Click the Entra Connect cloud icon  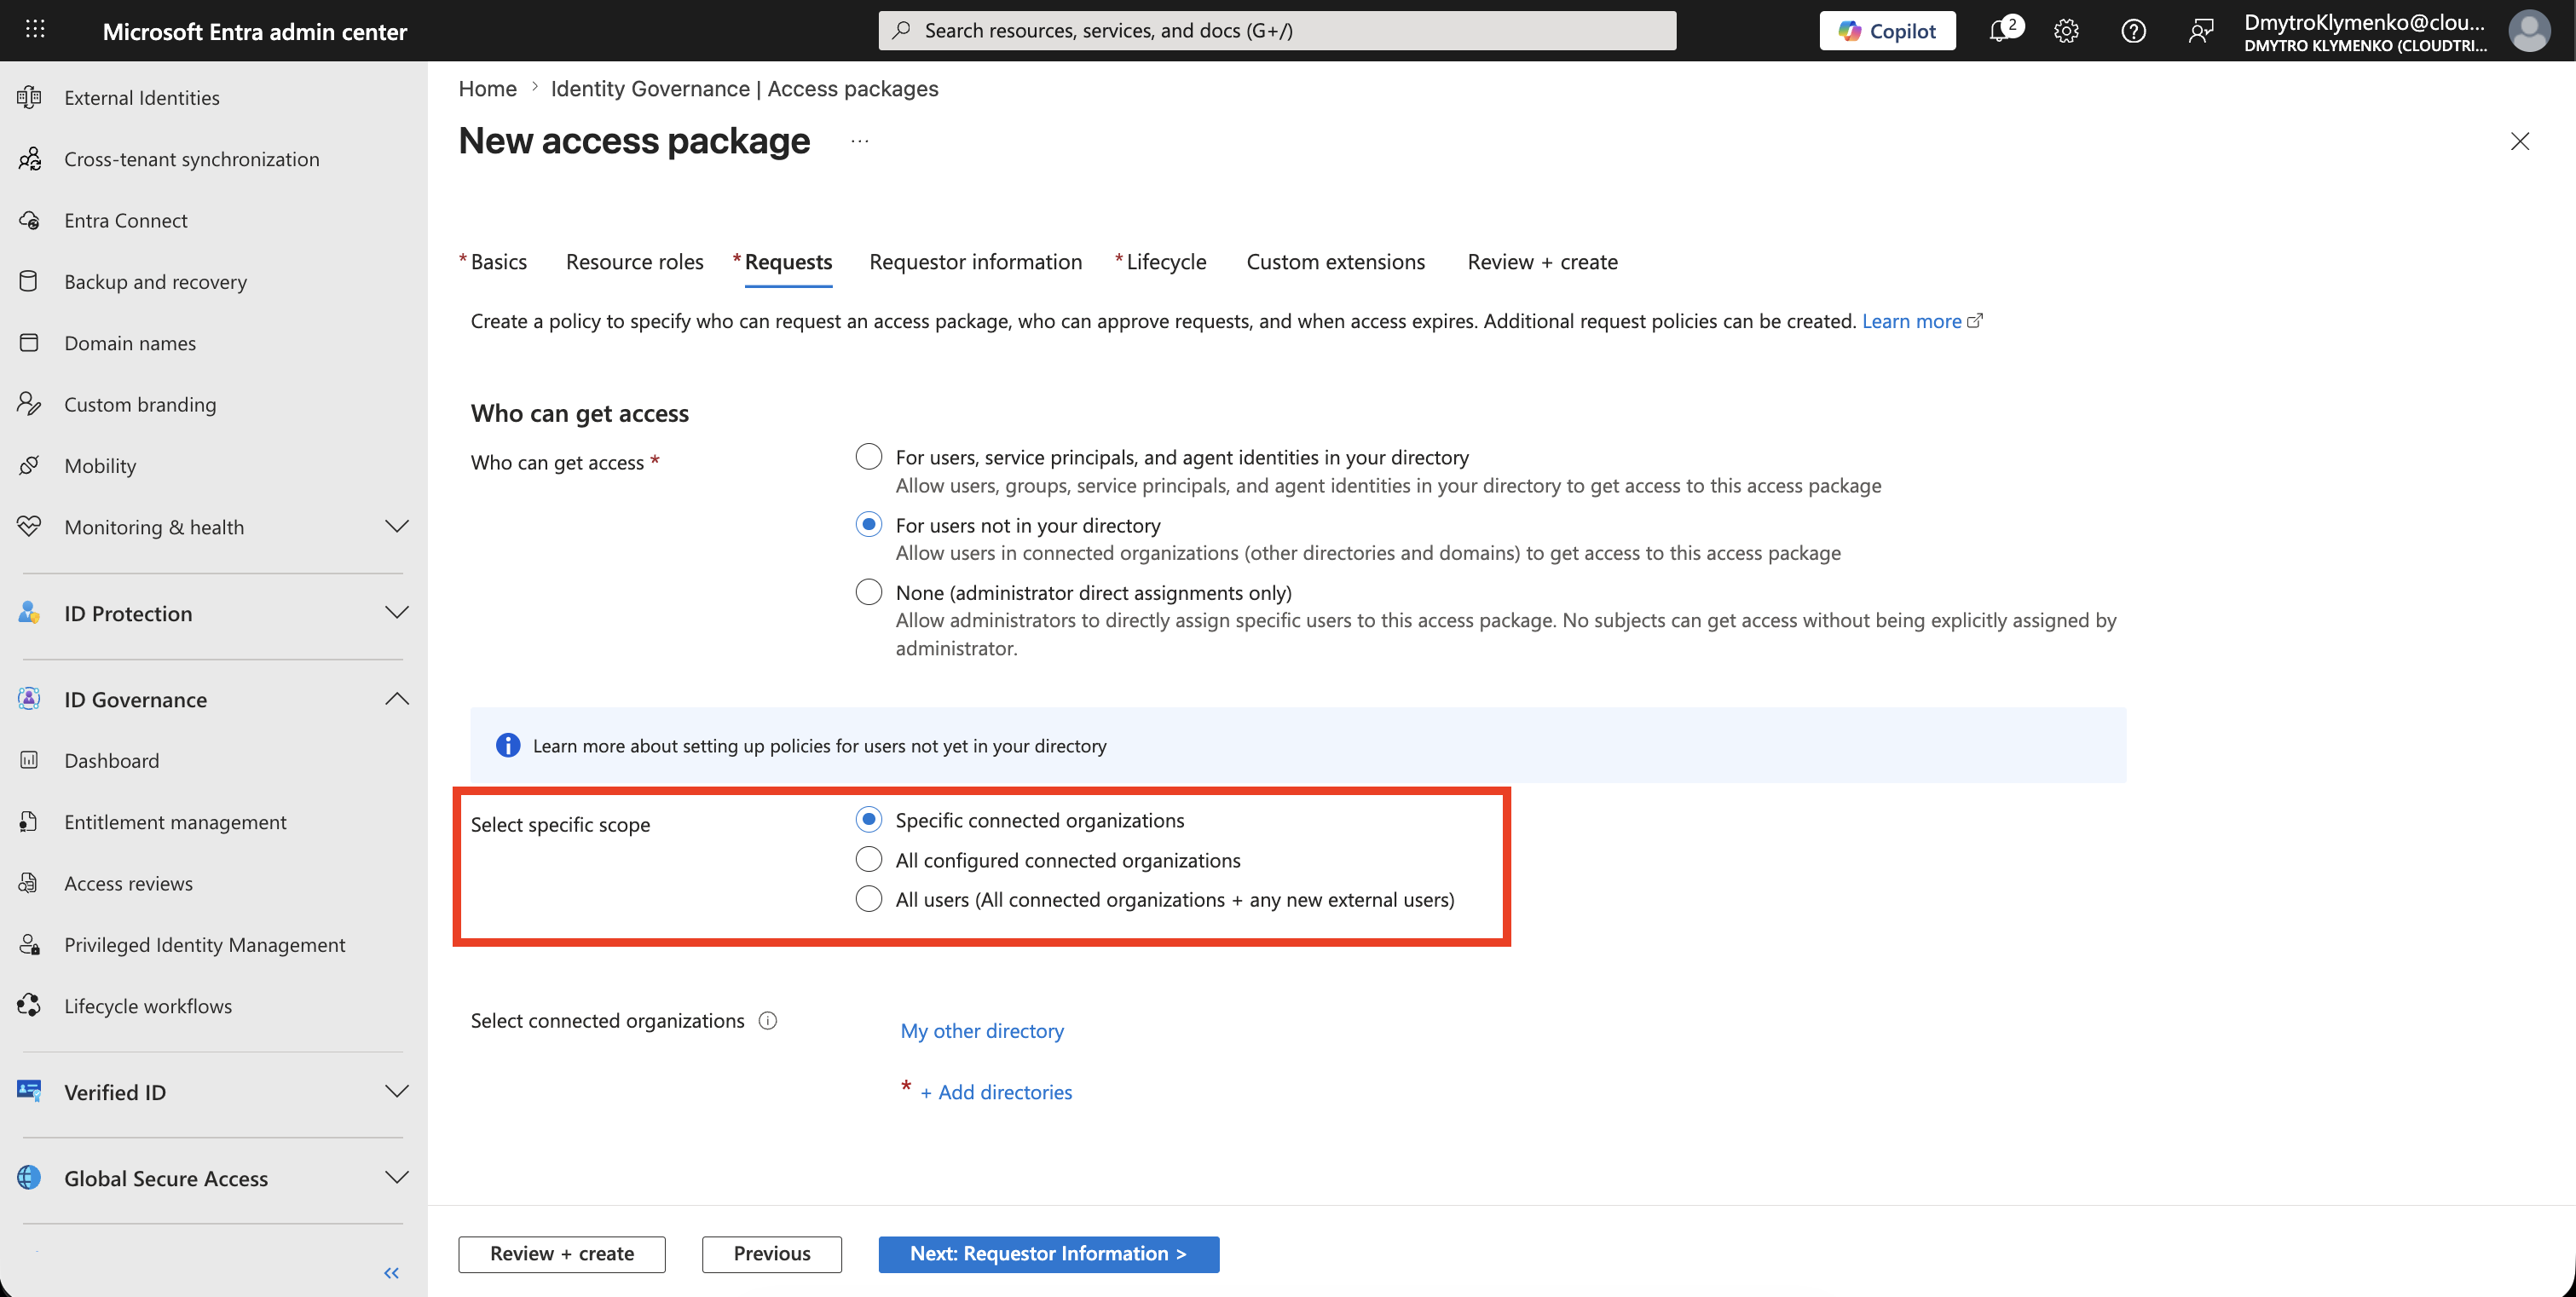coord(29,220)
